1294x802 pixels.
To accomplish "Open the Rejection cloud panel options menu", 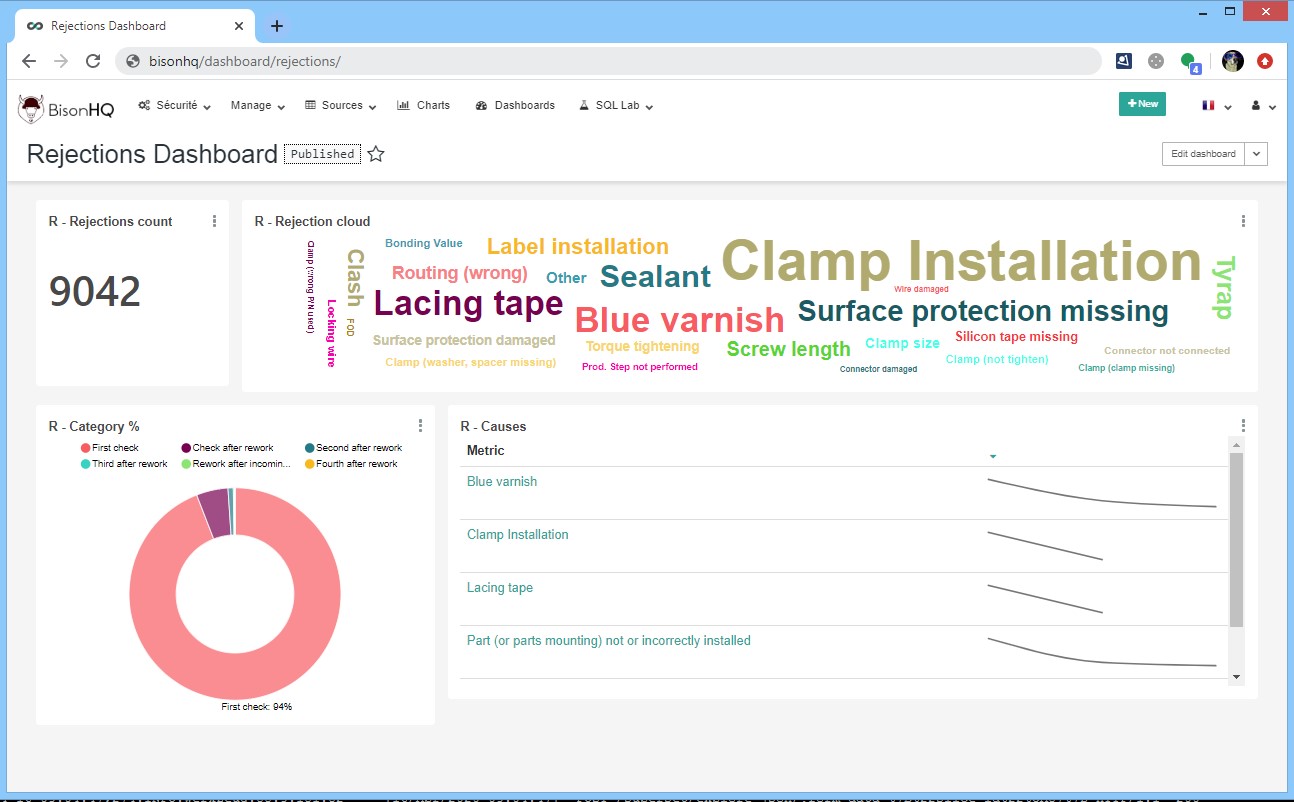I will pos(1243,221).
